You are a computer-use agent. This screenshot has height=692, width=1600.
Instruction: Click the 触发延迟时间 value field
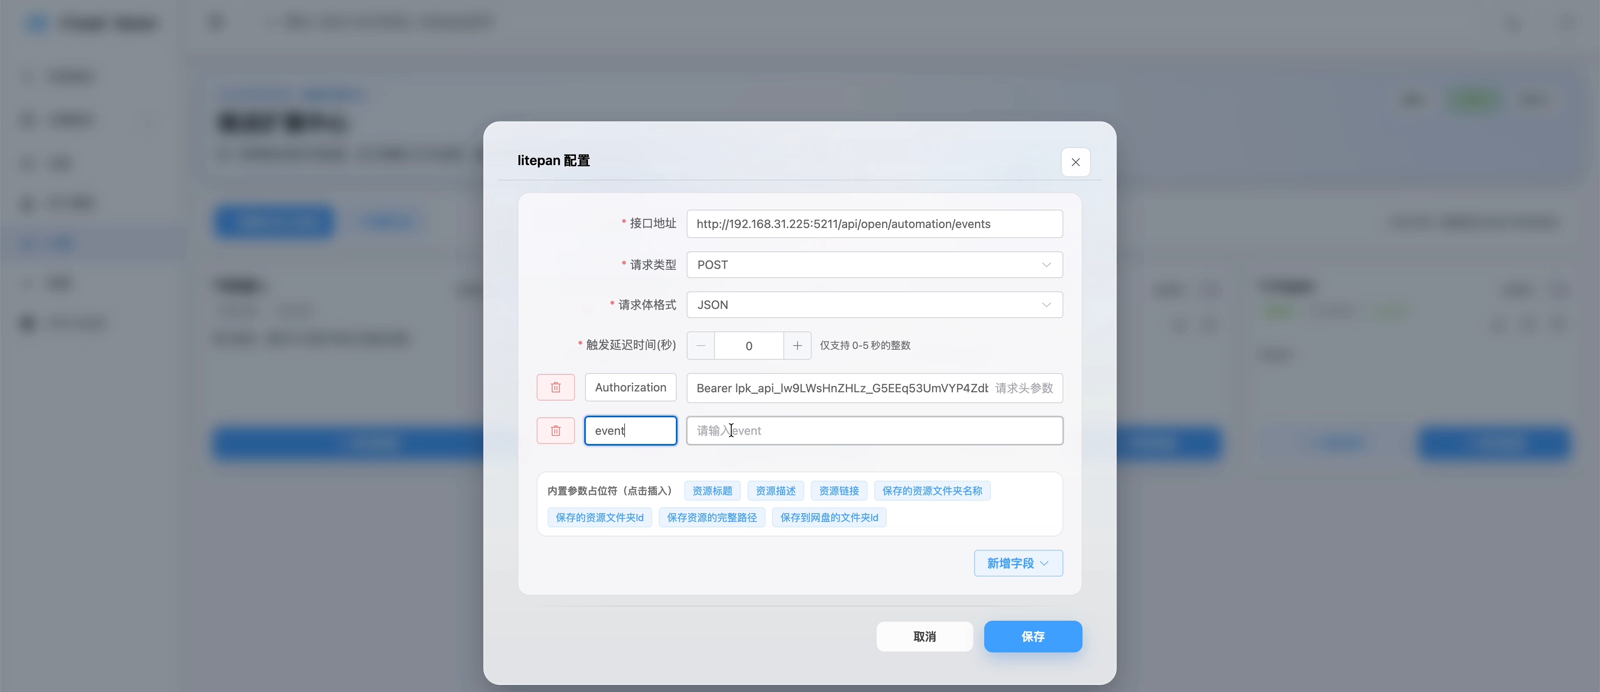click(x=749, y=346)
